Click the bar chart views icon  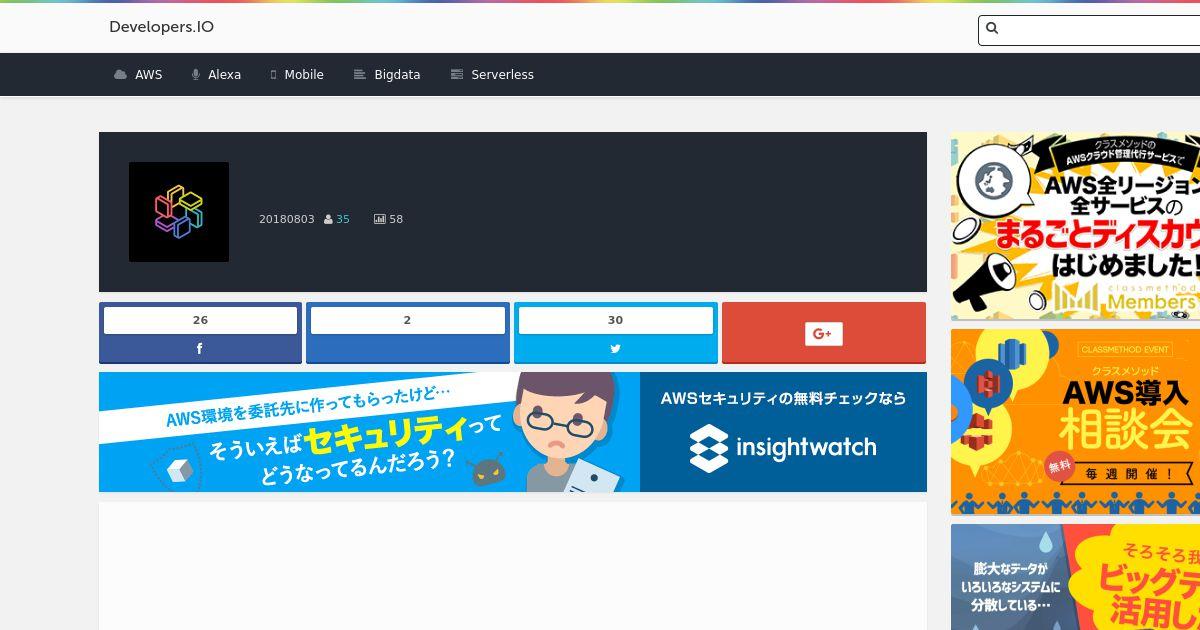pyautogui.click(x=380, y=219)
